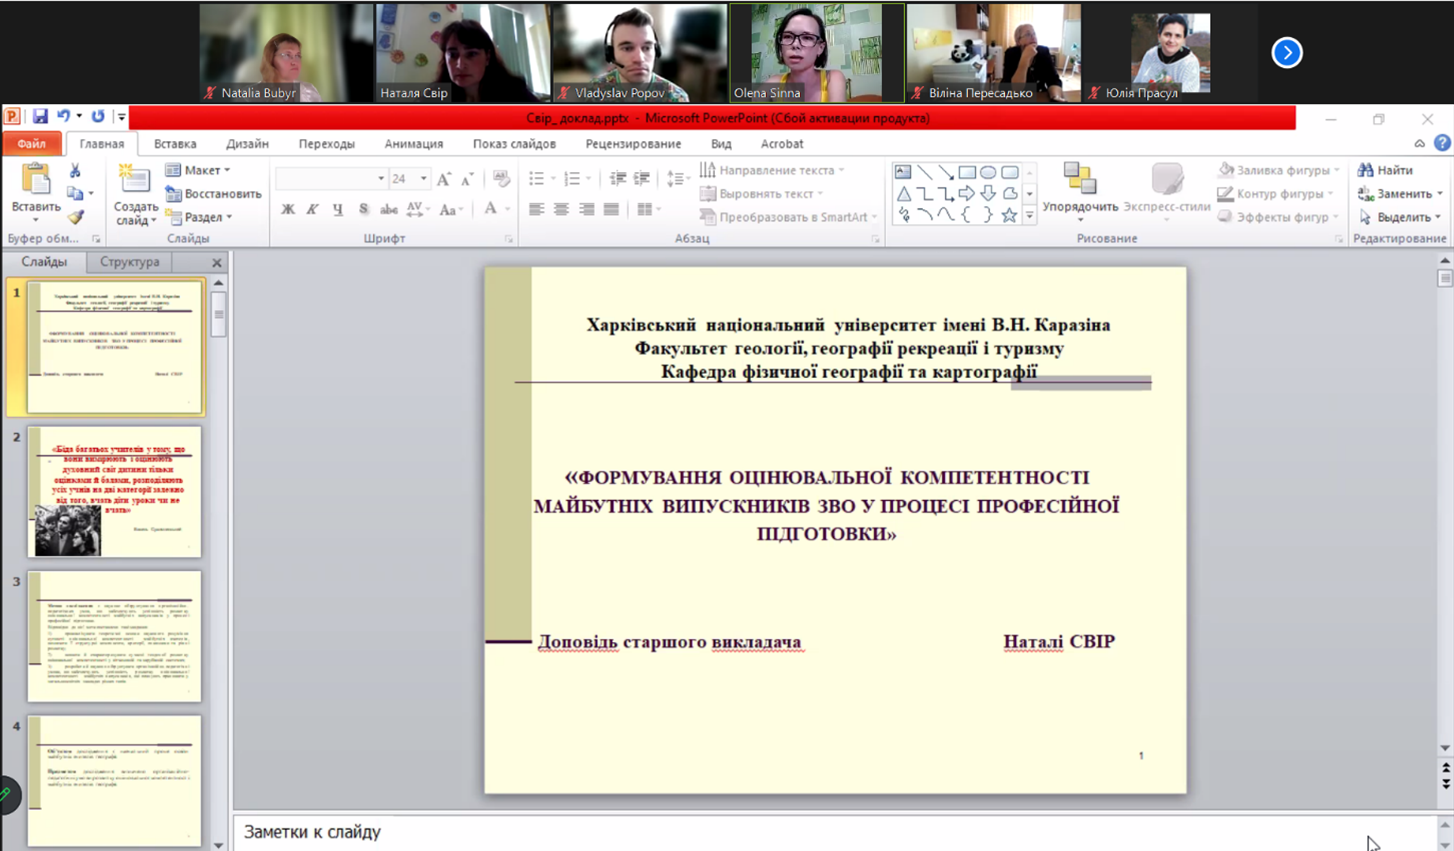Click the Cut scissors icon

(75, 171)
